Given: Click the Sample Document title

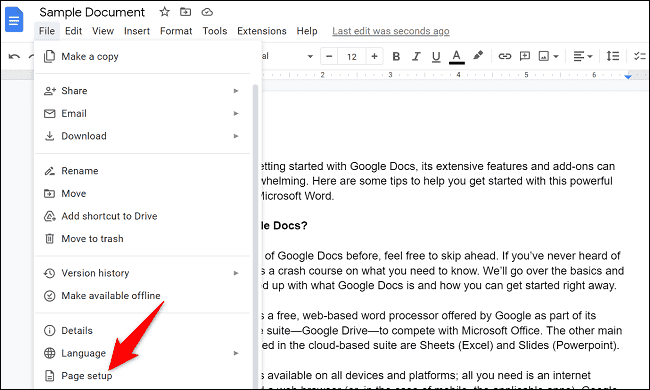Looking at the screenshot, I should click(92, 12).
